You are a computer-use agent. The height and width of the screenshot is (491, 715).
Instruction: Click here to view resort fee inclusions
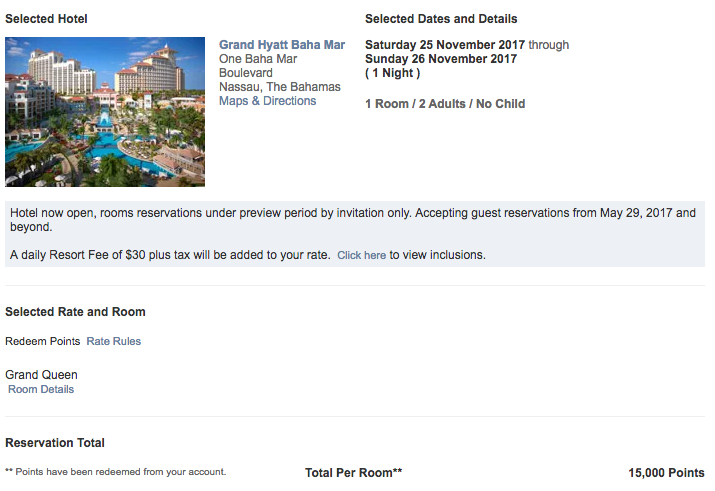tap(361, 255)
